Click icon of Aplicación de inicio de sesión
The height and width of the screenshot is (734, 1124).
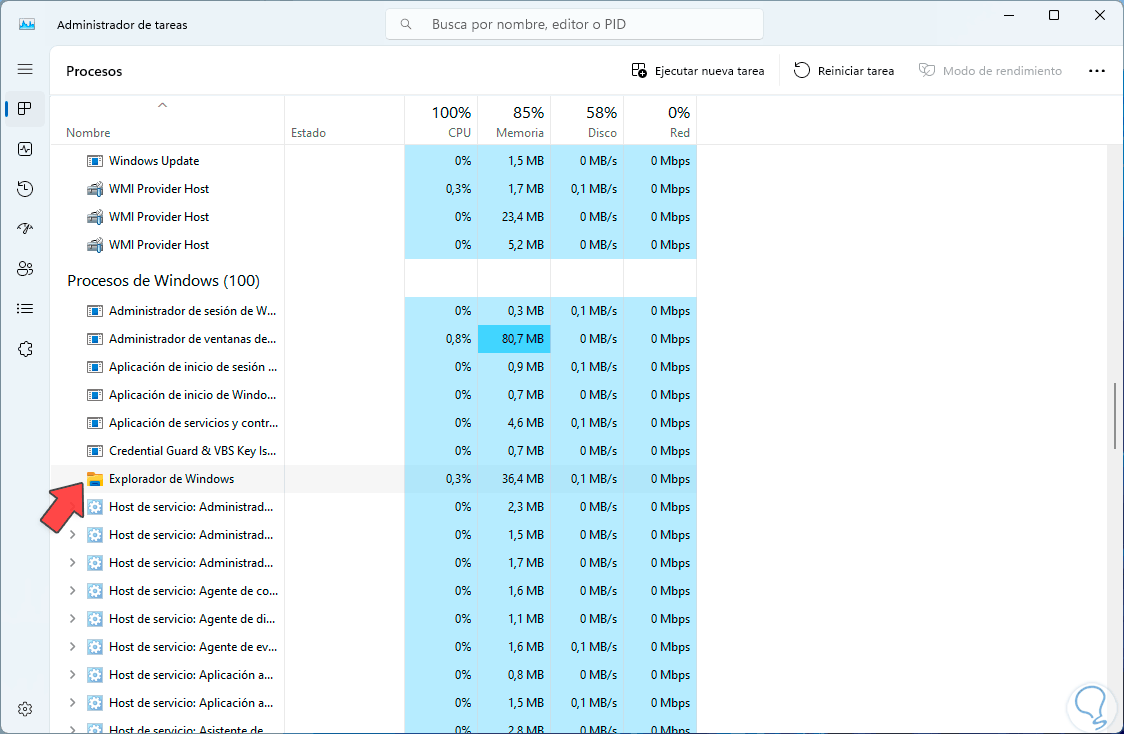(95, 367)
